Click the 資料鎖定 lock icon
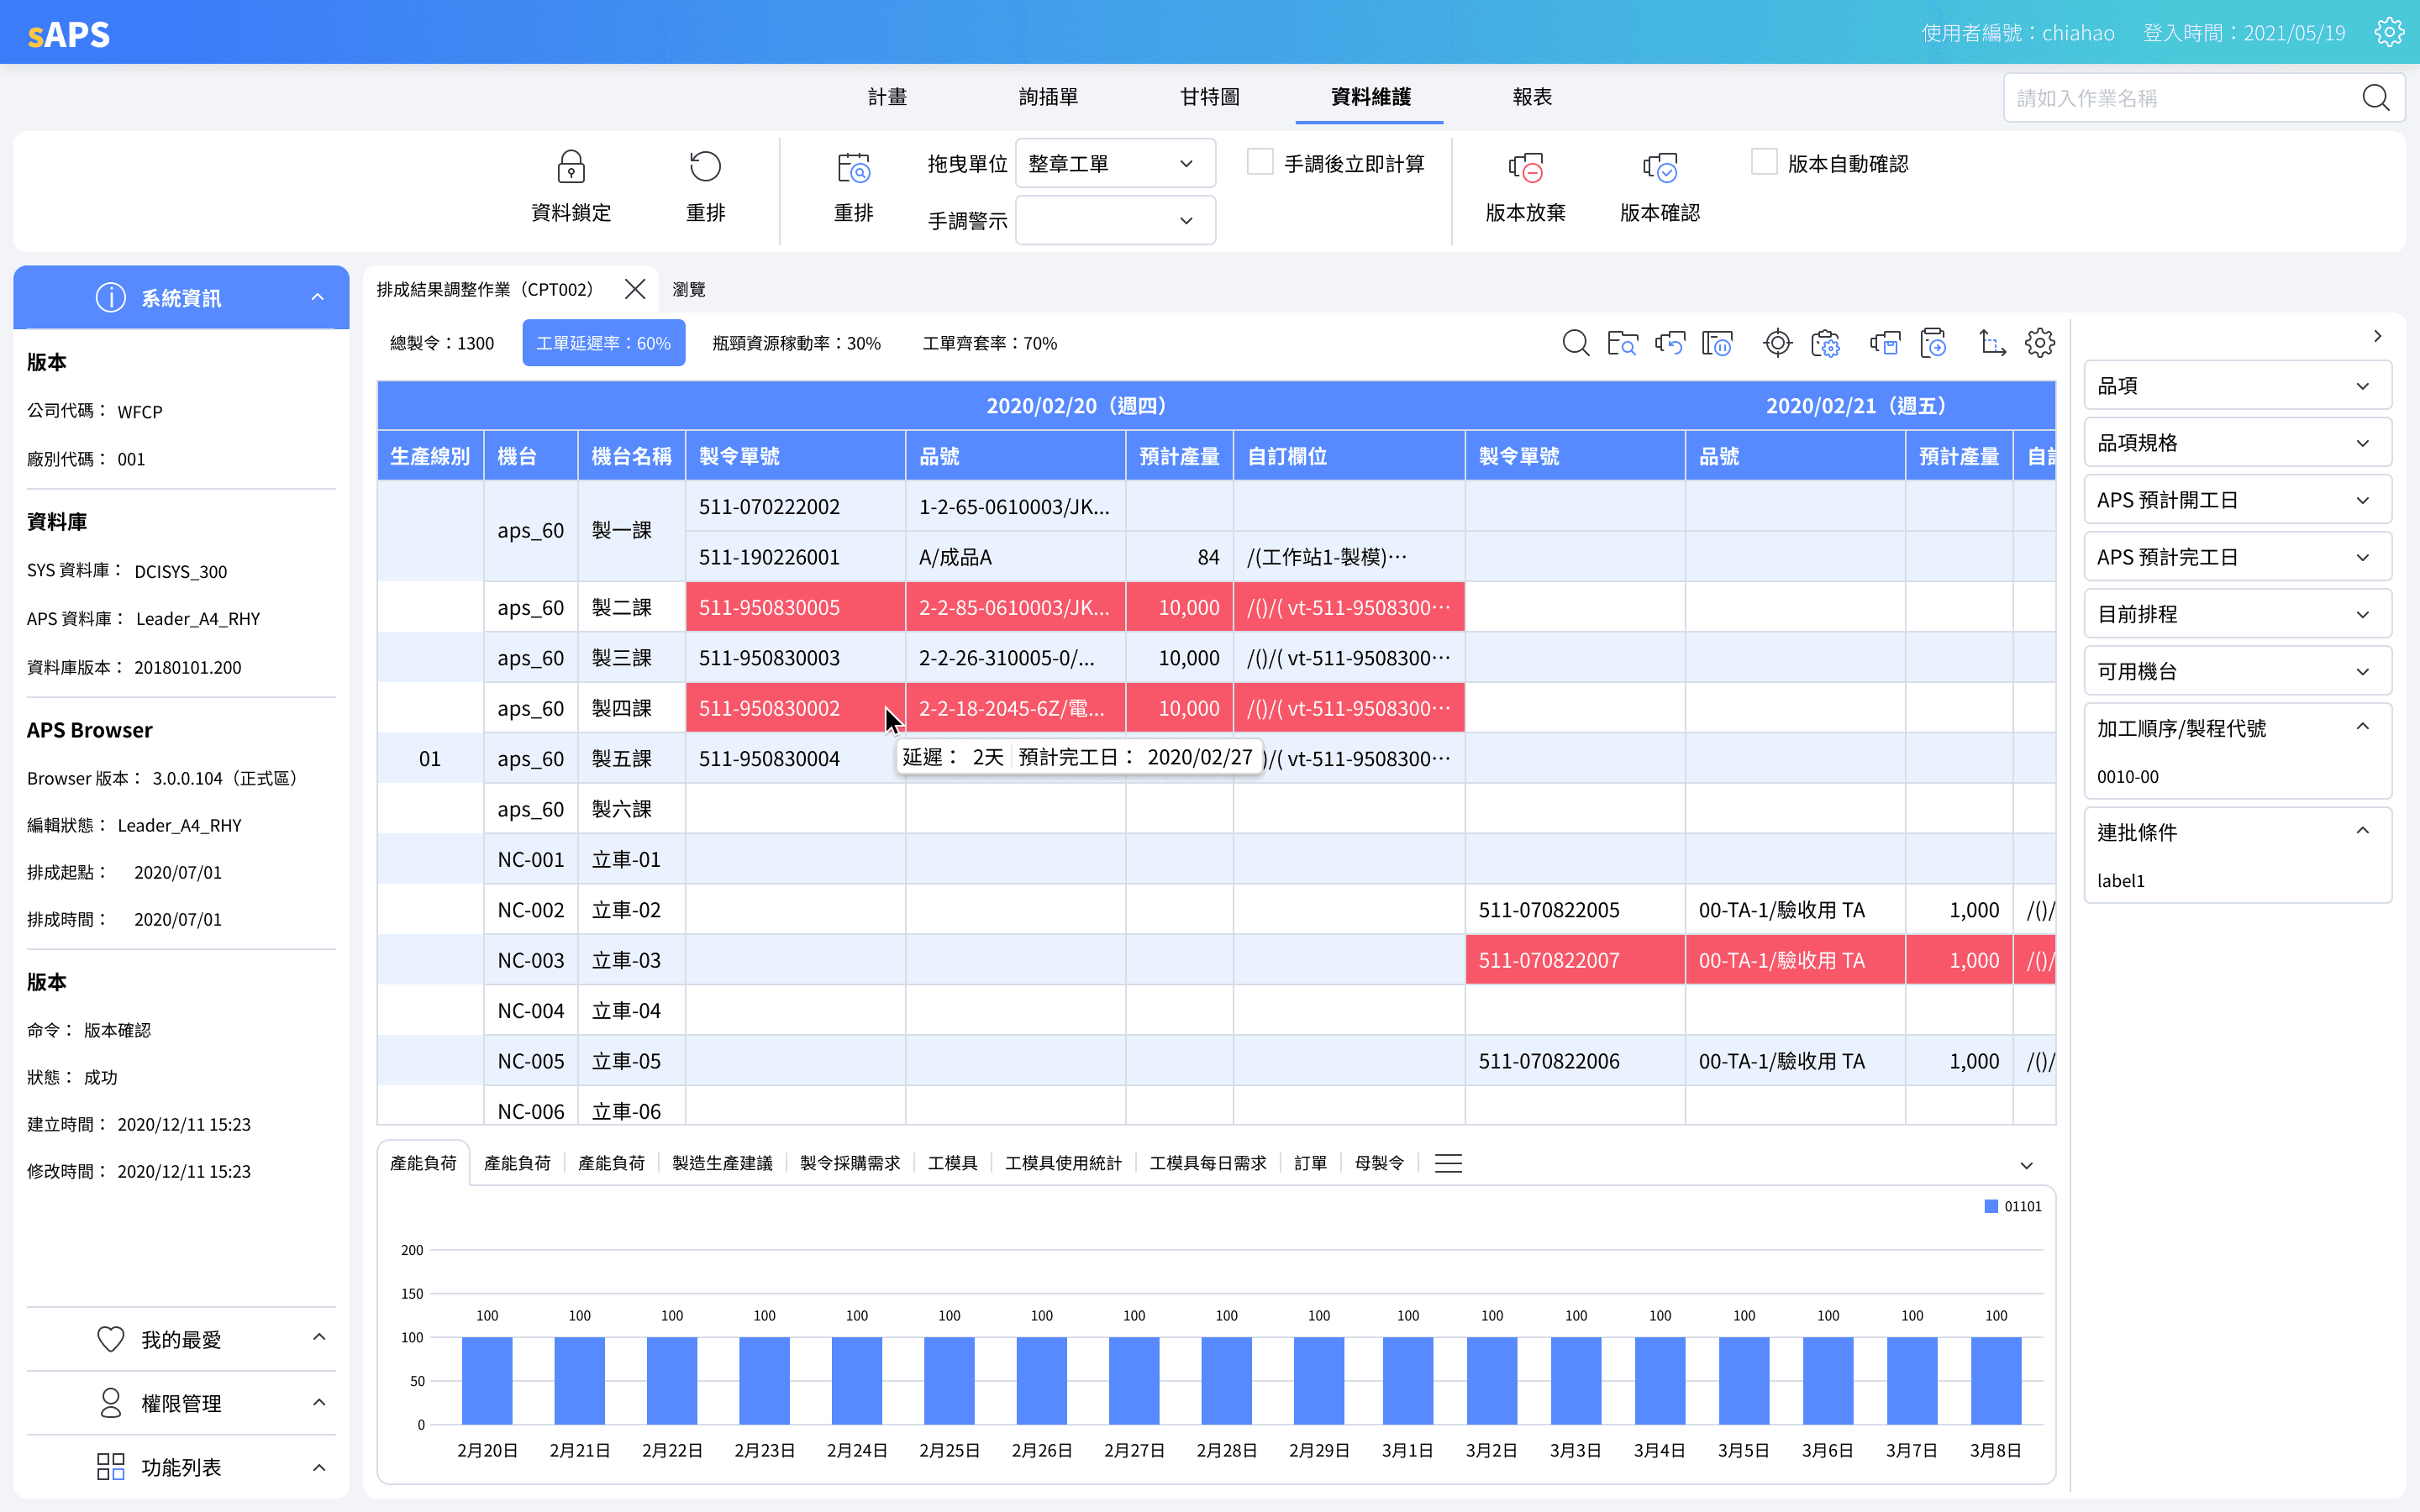2420x1512 pixels. coord(571,166)
